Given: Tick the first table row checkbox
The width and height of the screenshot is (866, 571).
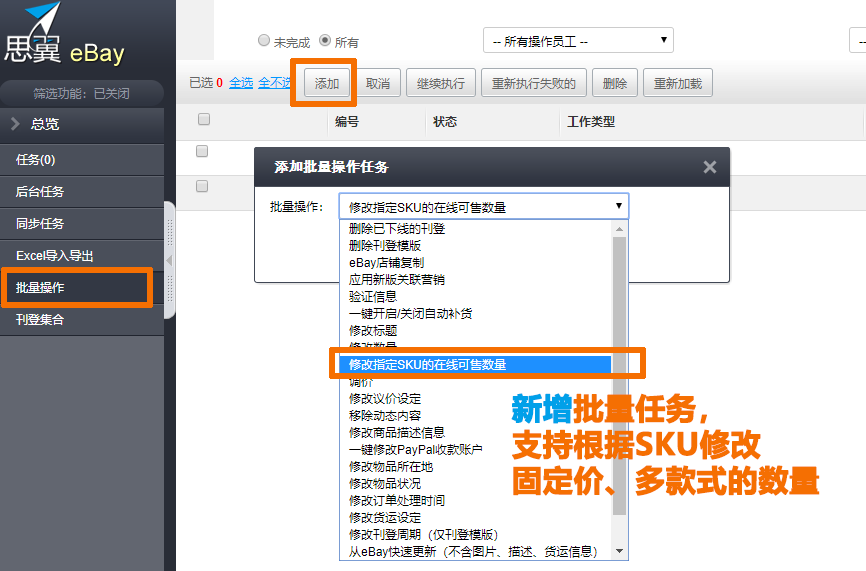Looking at the screenshot, I should pyautogui.click(x=202, y=151).
